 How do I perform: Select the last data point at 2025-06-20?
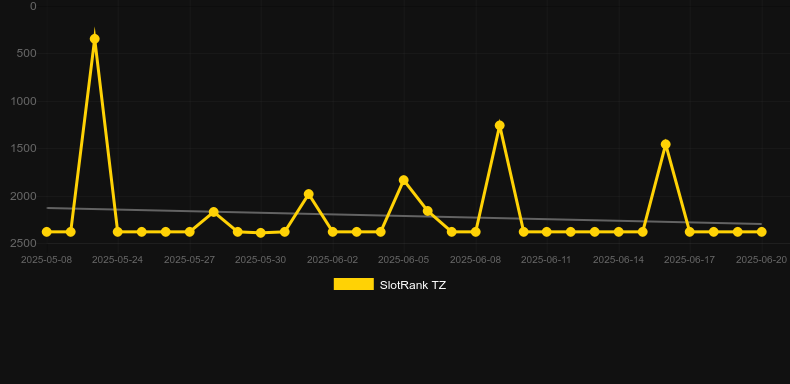761,232
